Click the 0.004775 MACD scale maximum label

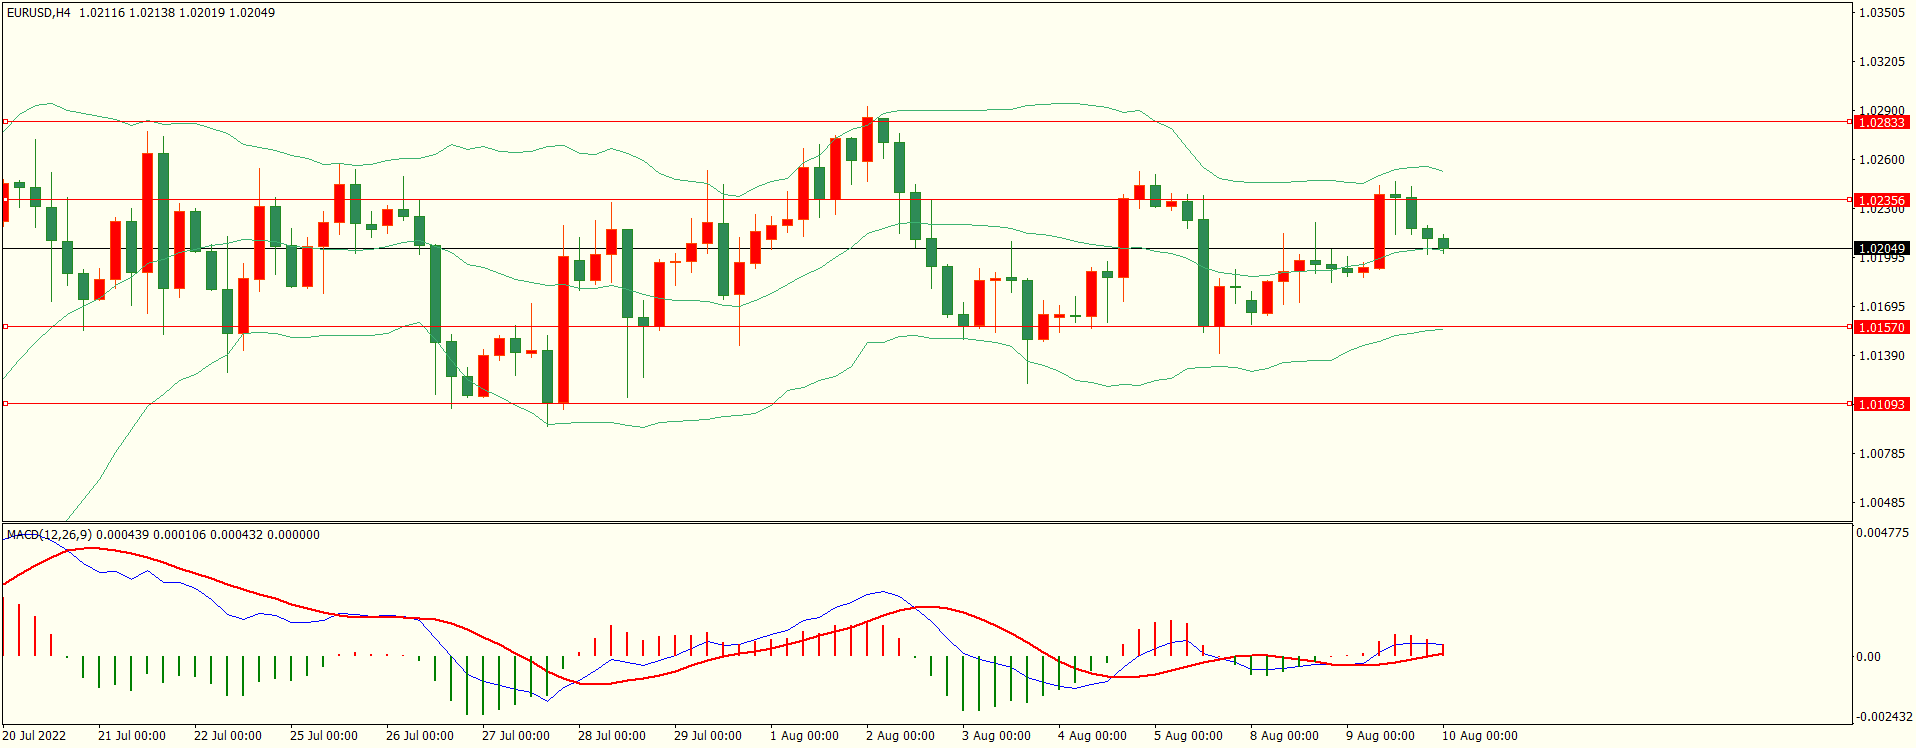pyautogui.click(x=1882, y=533)
